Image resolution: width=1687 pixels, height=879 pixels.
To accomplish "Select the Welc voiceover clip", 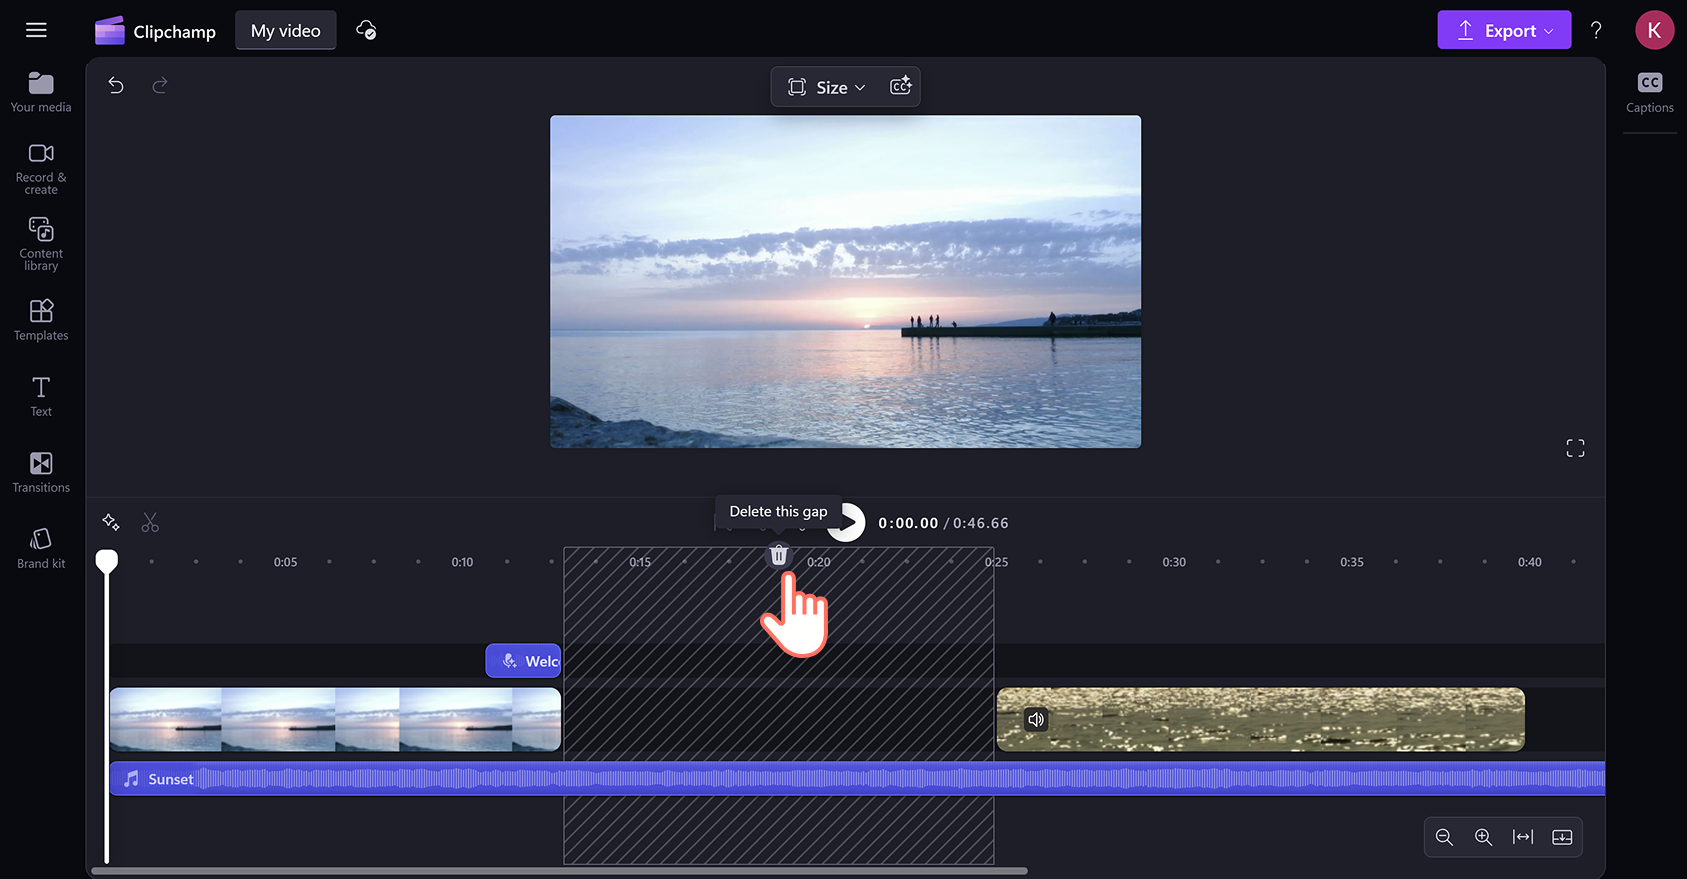I will click(x=523, y=661).
